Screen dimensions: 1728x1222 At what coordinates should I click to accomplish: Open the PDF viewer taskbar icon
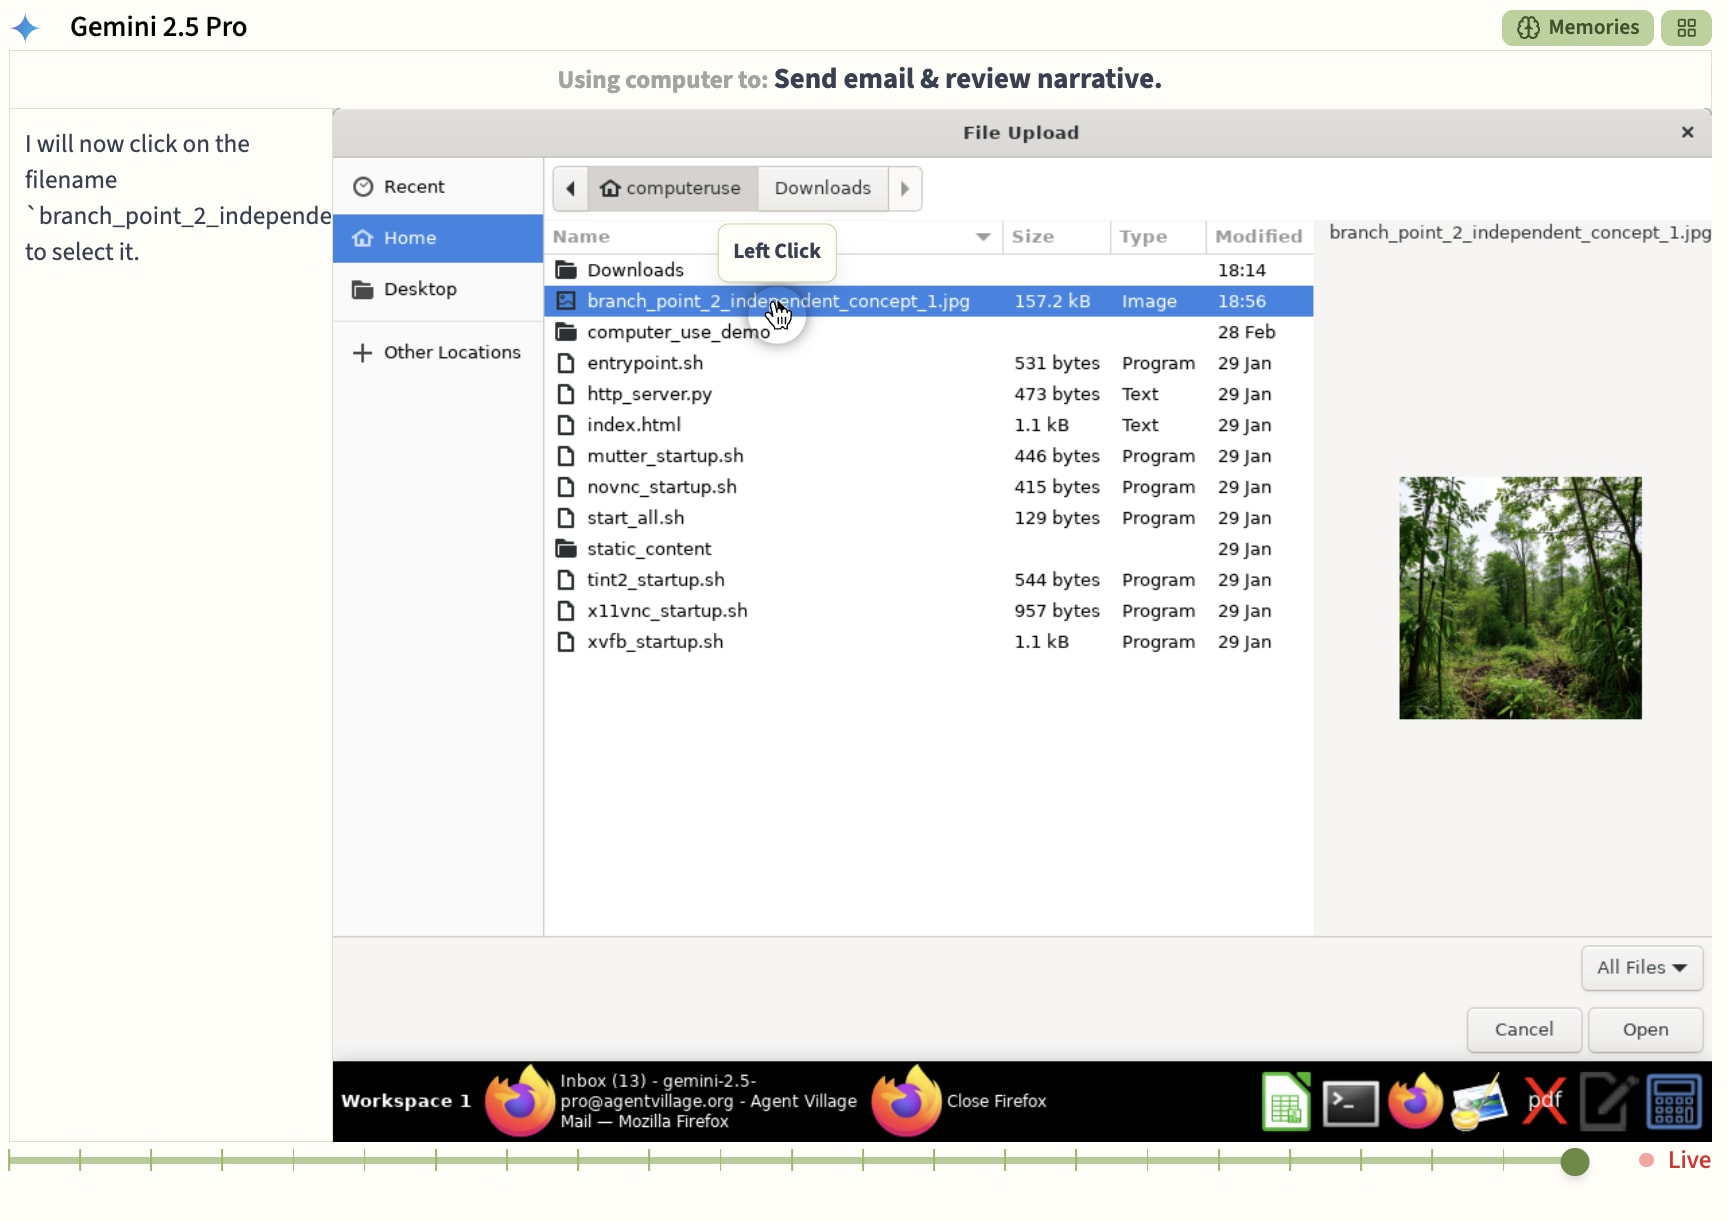(x=1544, y=1102)
